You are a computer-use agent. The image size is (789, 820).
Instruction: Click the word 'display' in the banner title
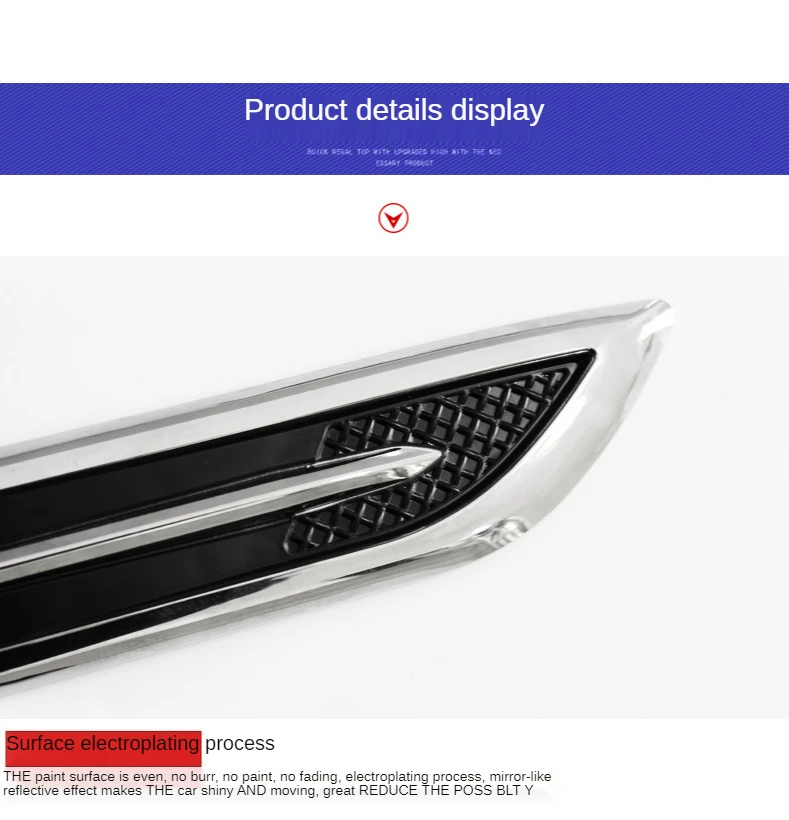click(x=497, y=110)
